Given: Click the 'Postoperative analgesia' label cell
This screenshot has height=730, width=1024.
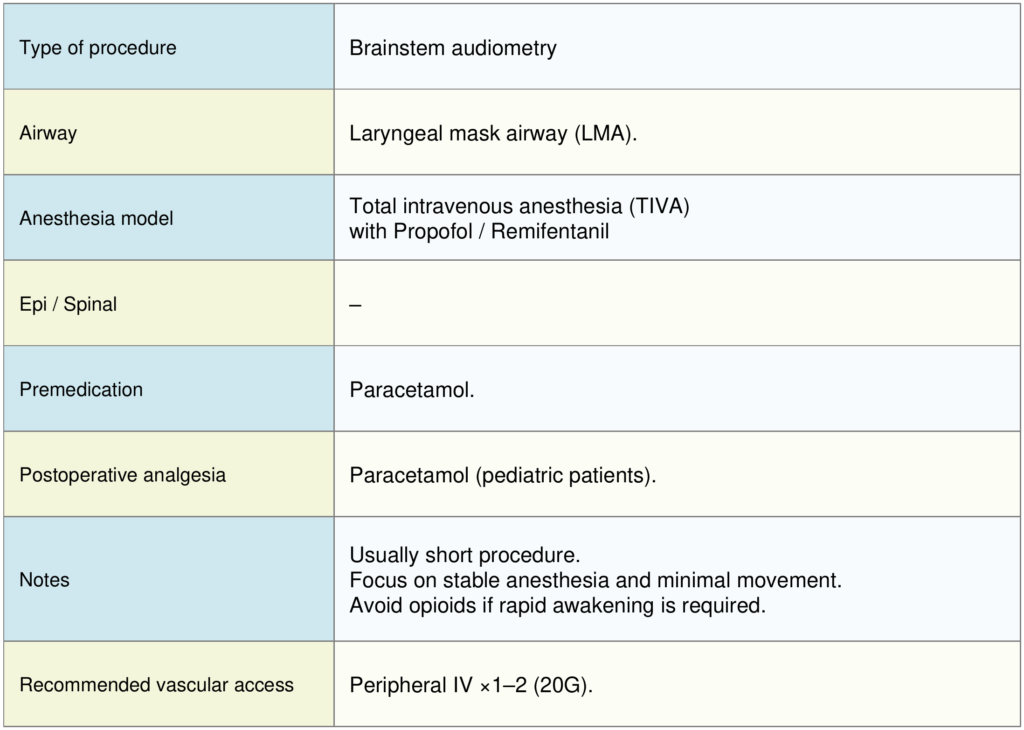Looking at the screenshot, I should pyautogui.click(x=123, y=475).
